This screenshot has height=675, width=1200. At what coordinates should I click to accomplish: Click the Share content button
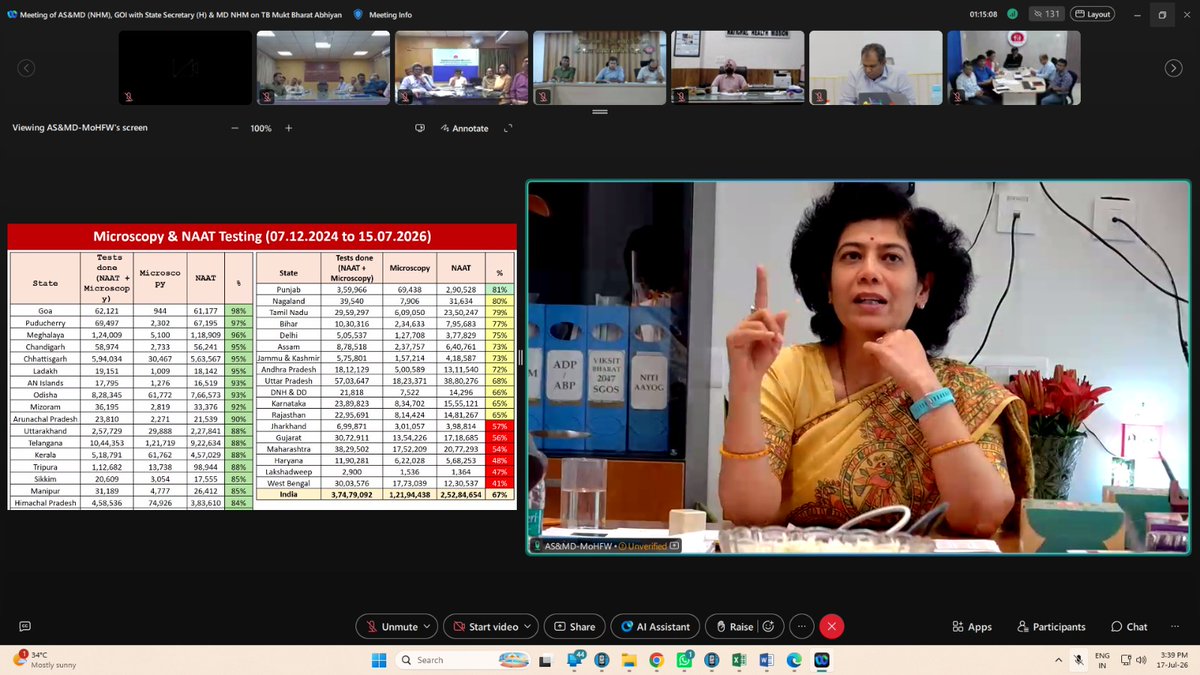(x=574, y=627)
